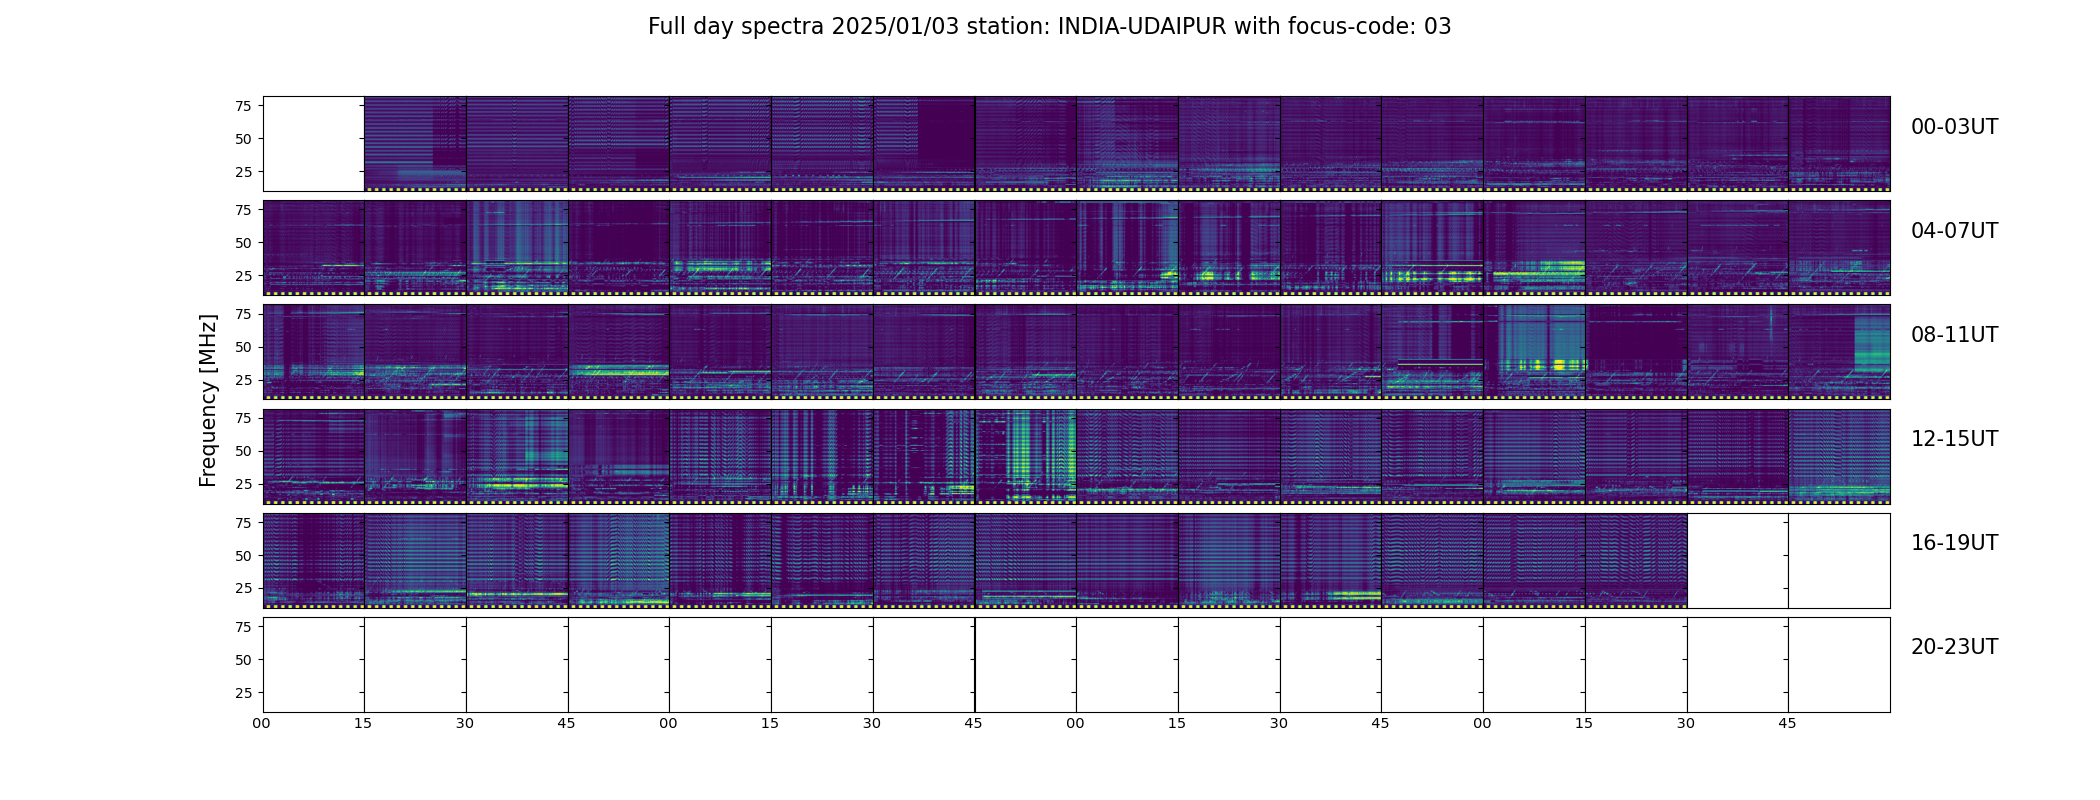
Task: Click the '75' tick of the 12-15UT row
Action: [x=243, y=418]
